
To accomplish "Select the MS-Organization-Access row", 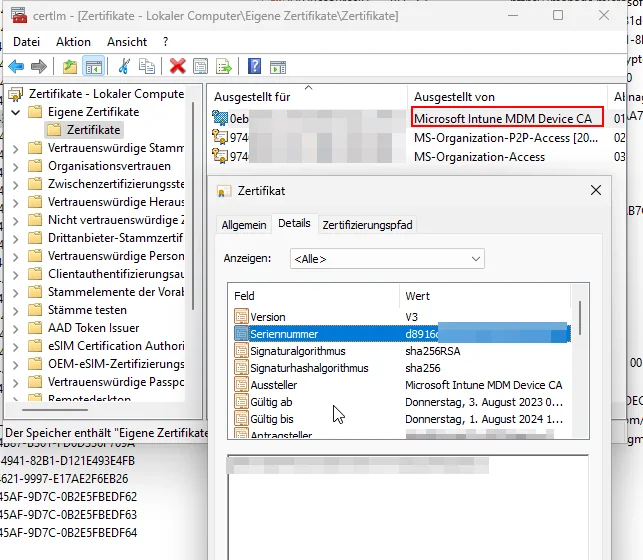I will tap(418, 157).
